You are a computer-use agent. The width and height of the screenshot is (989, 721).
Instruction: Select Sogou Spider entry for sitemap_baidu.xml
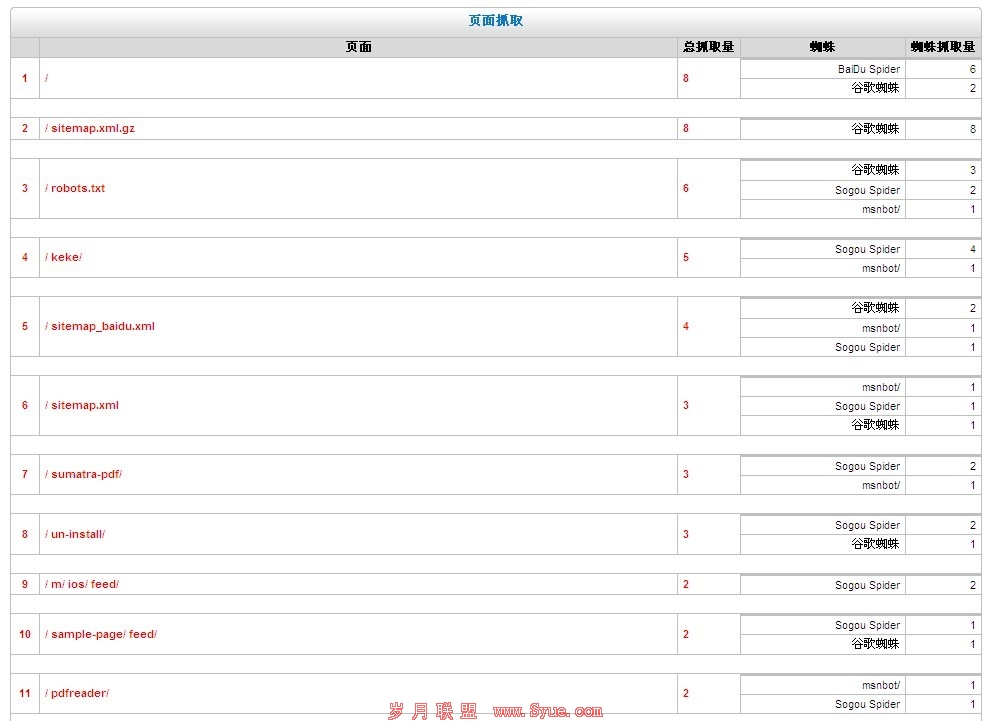(x=867, y=347)
